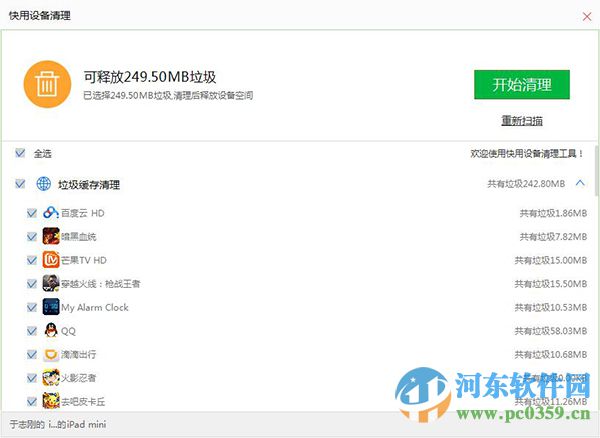Click the 重新扫描 rescan link
The image size is (600, 438).
pos(522,121)
